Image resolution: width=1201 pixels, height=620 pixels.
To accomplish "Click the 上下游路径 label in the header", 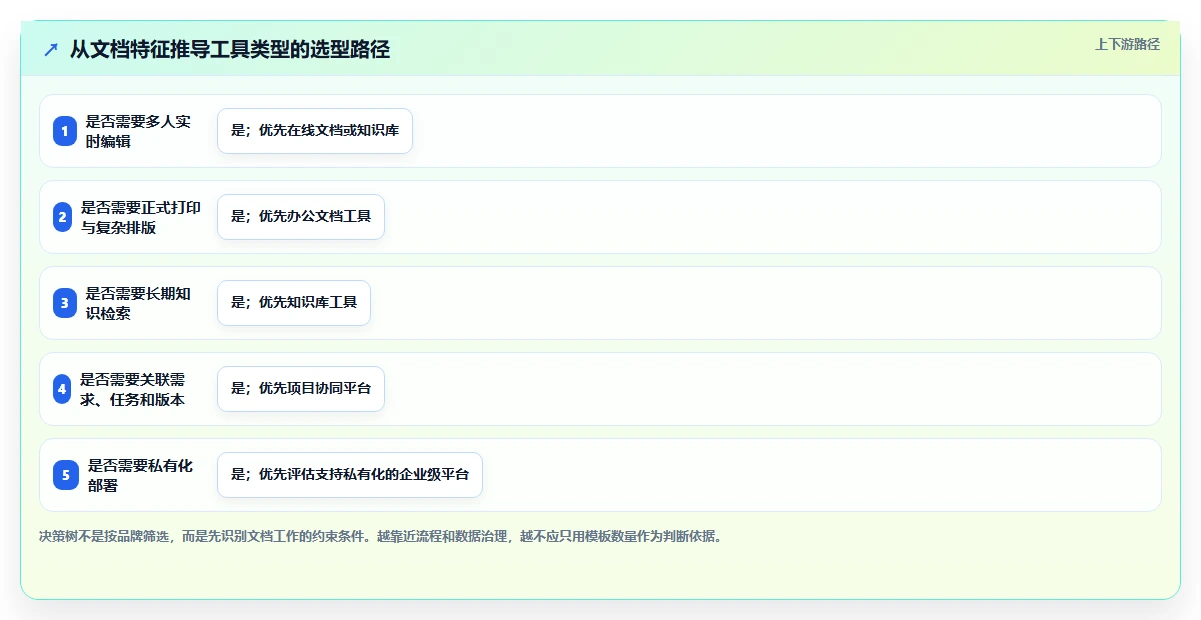I will coord(1127,44).
